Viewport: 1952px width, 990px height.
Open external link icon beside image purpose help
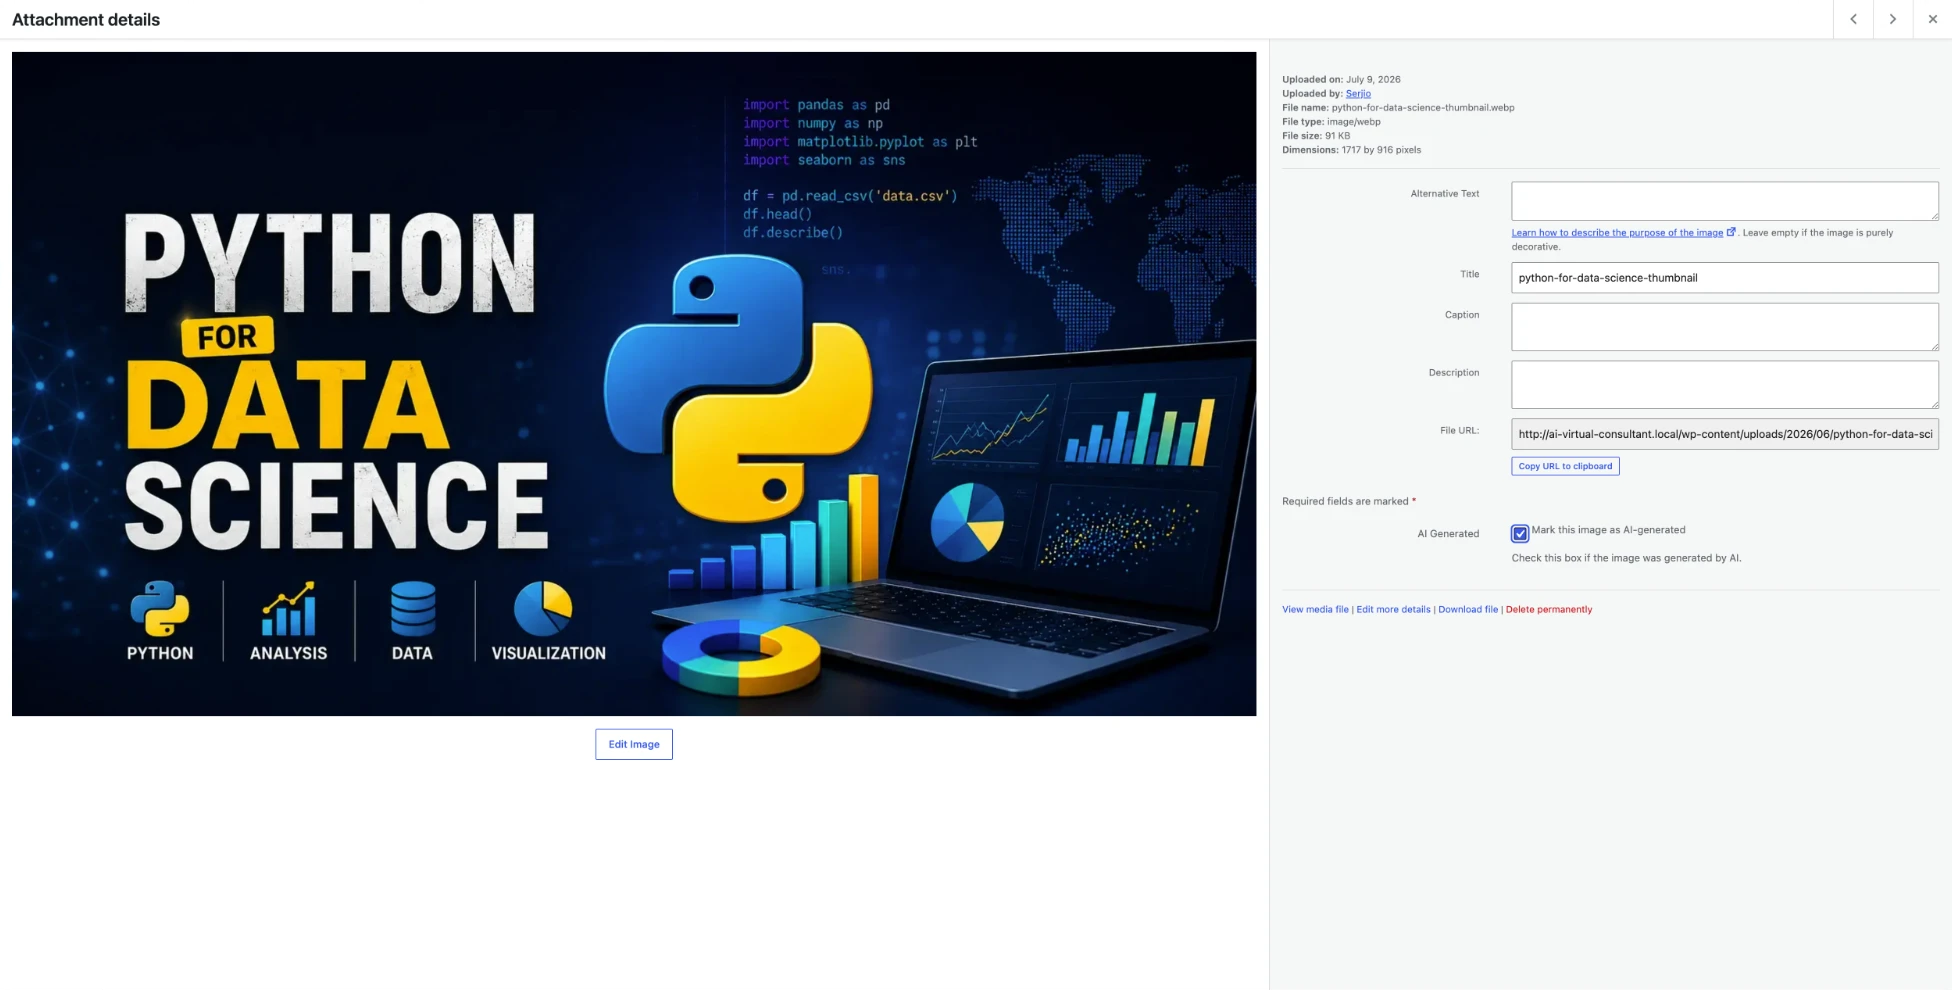(x=1731, y=232)
